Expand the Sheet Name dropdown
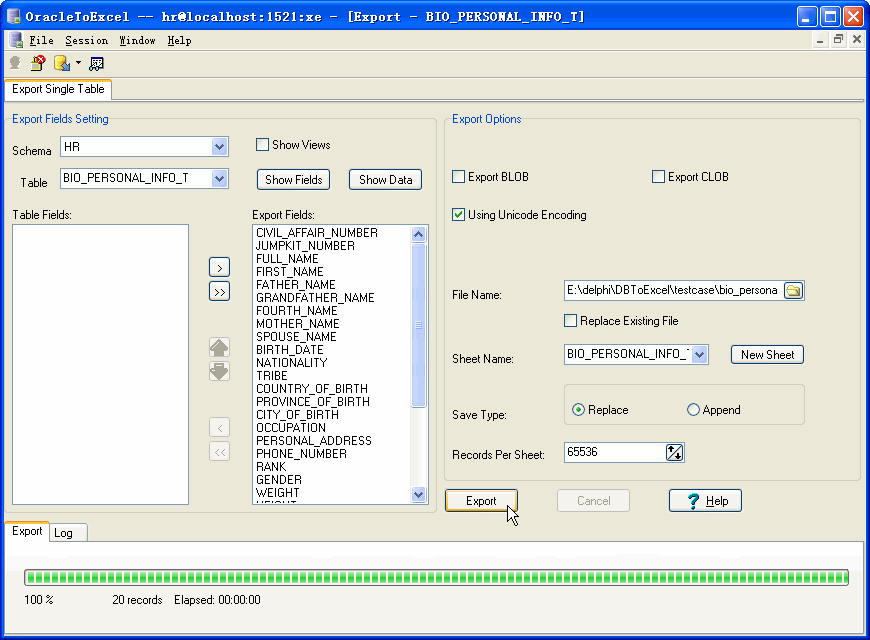870x640 pixels. 699,354
